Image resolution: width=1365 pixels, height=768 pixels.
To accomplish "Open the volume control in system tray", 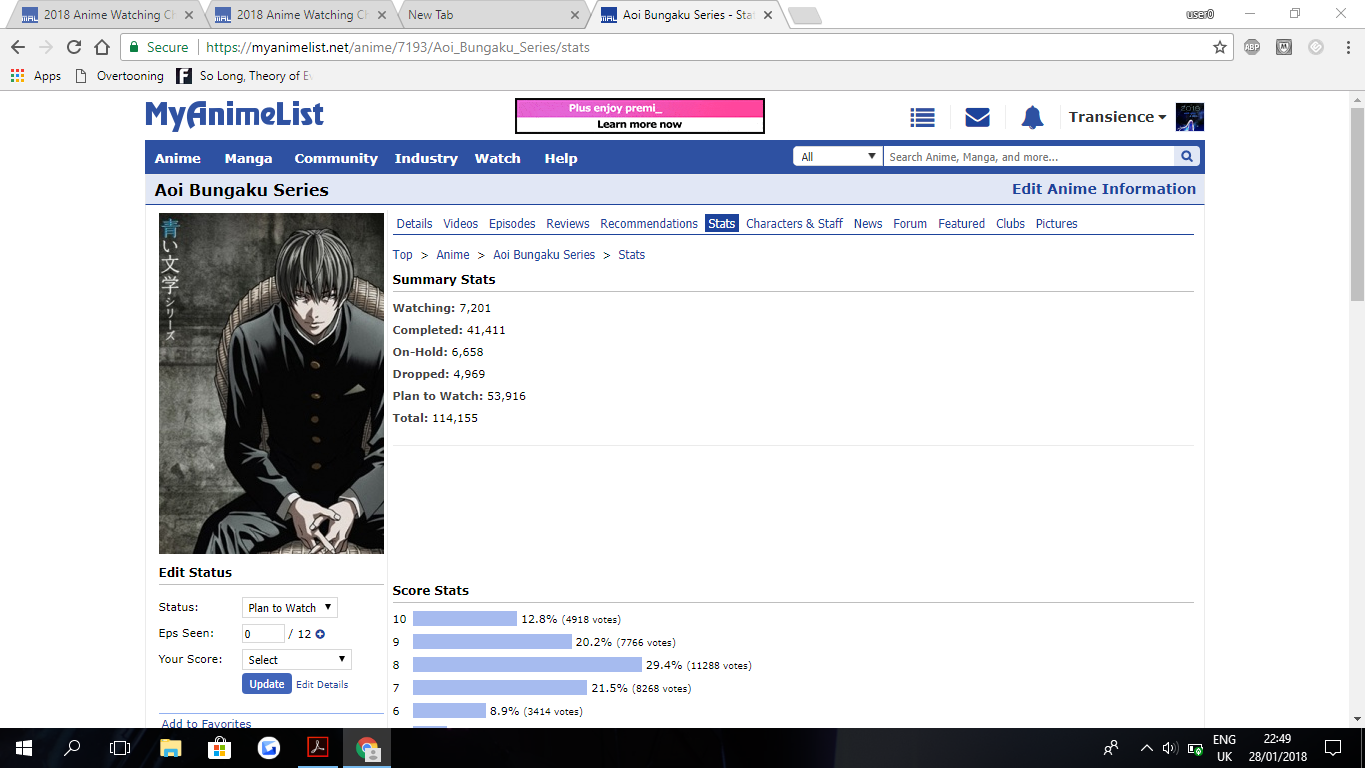I will (1170, 748).
